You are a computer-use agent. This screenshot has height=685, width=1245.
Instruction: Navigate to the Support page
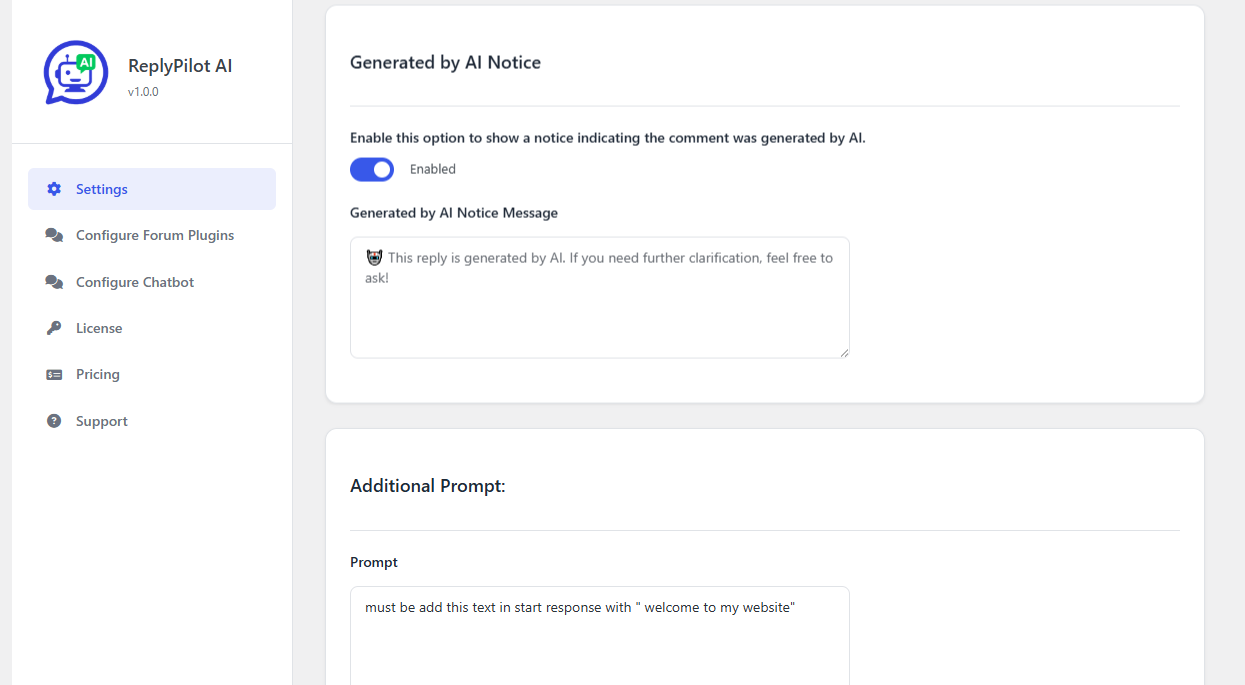coord(102,421)
